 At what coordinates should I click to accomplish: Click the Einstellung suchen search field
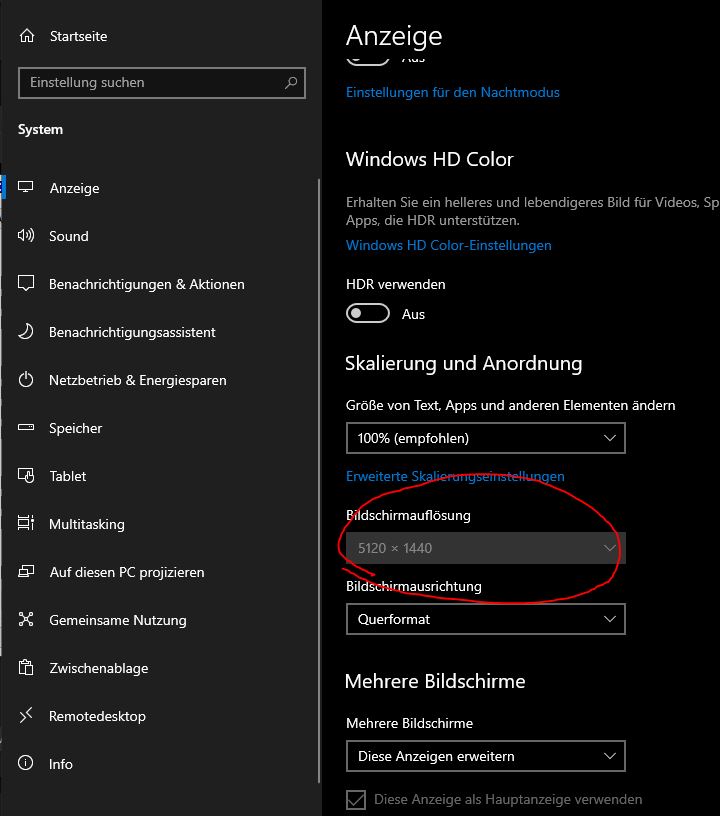(150, 83)
